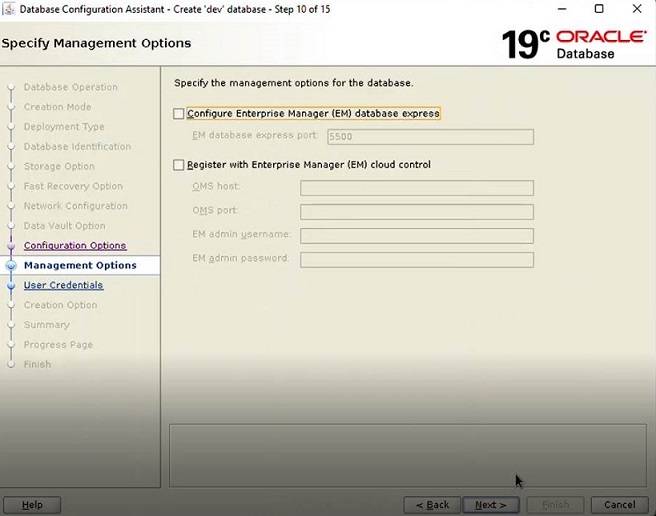This screenshot has width=656, height=516.
Task: Click the Finish button
Action: point(555,505)
